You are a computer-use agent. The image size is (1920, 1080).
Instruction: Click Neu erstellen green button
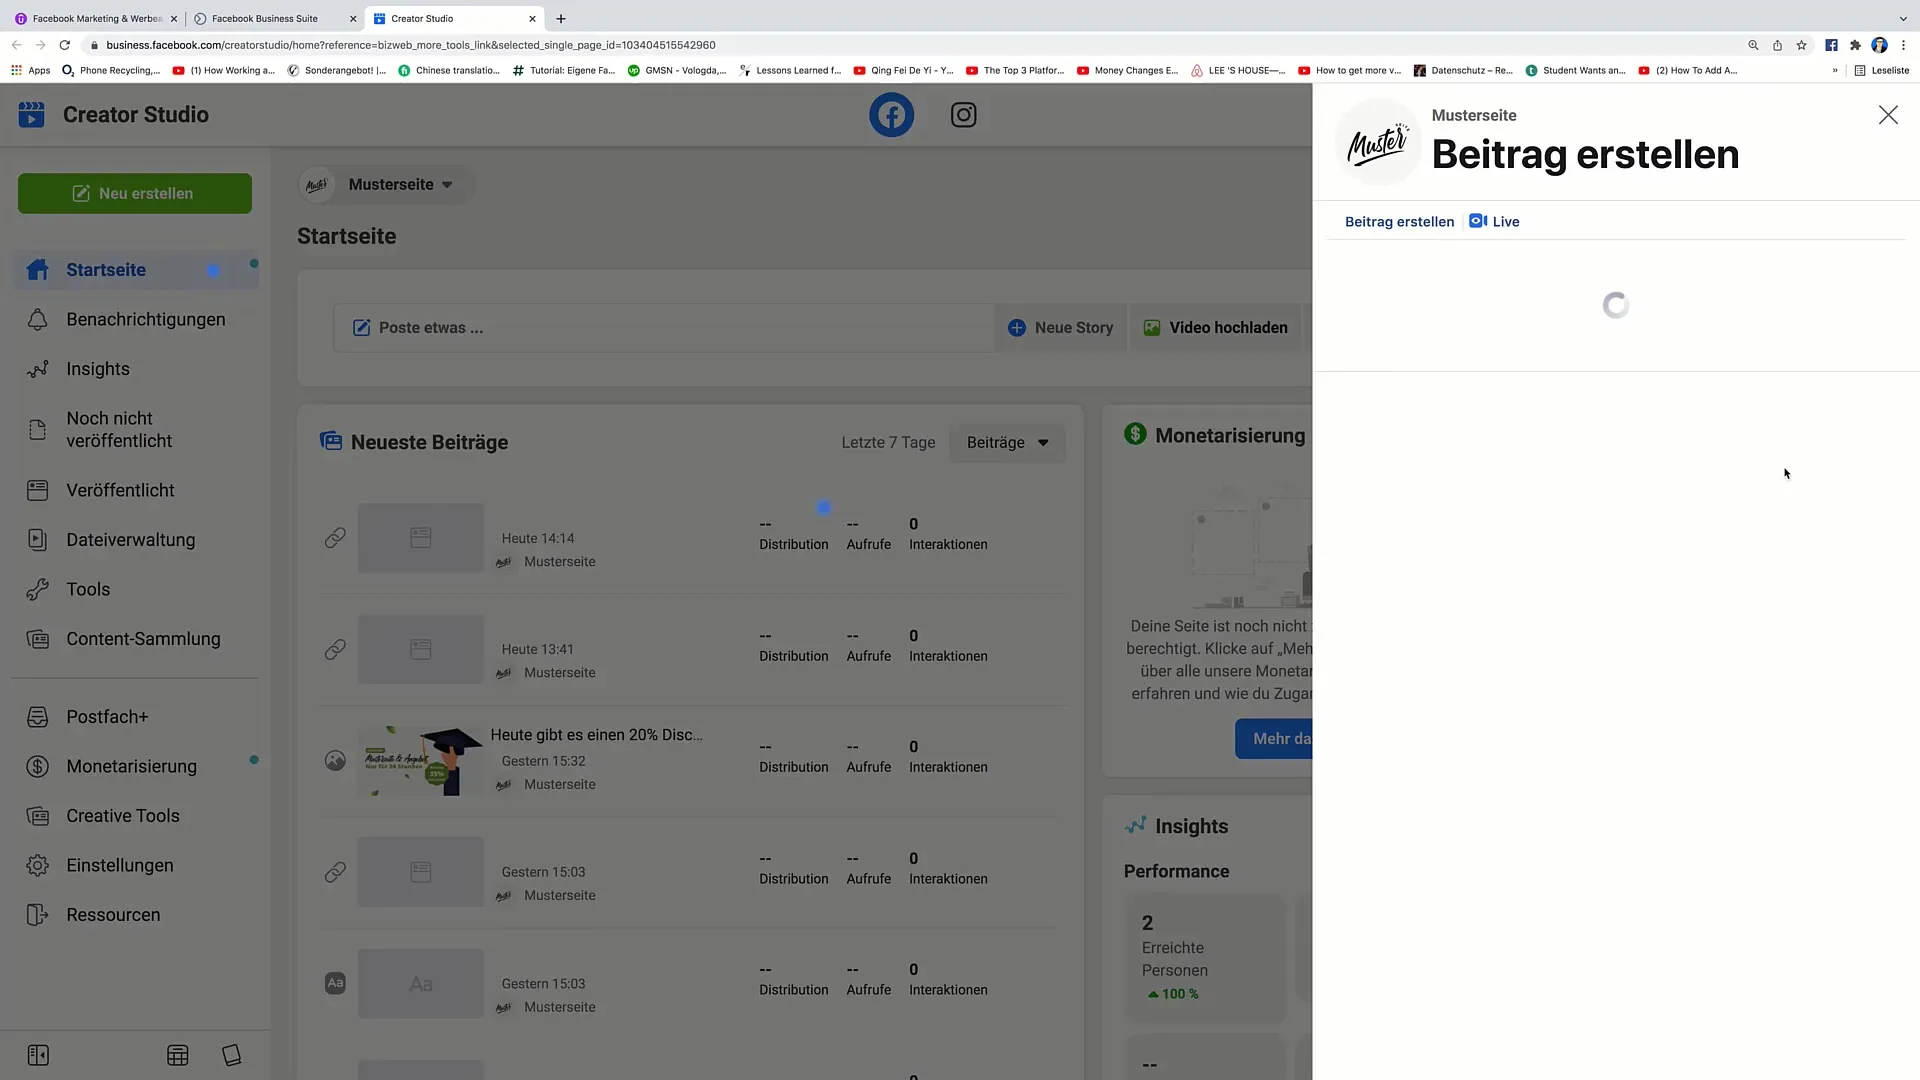133,193
